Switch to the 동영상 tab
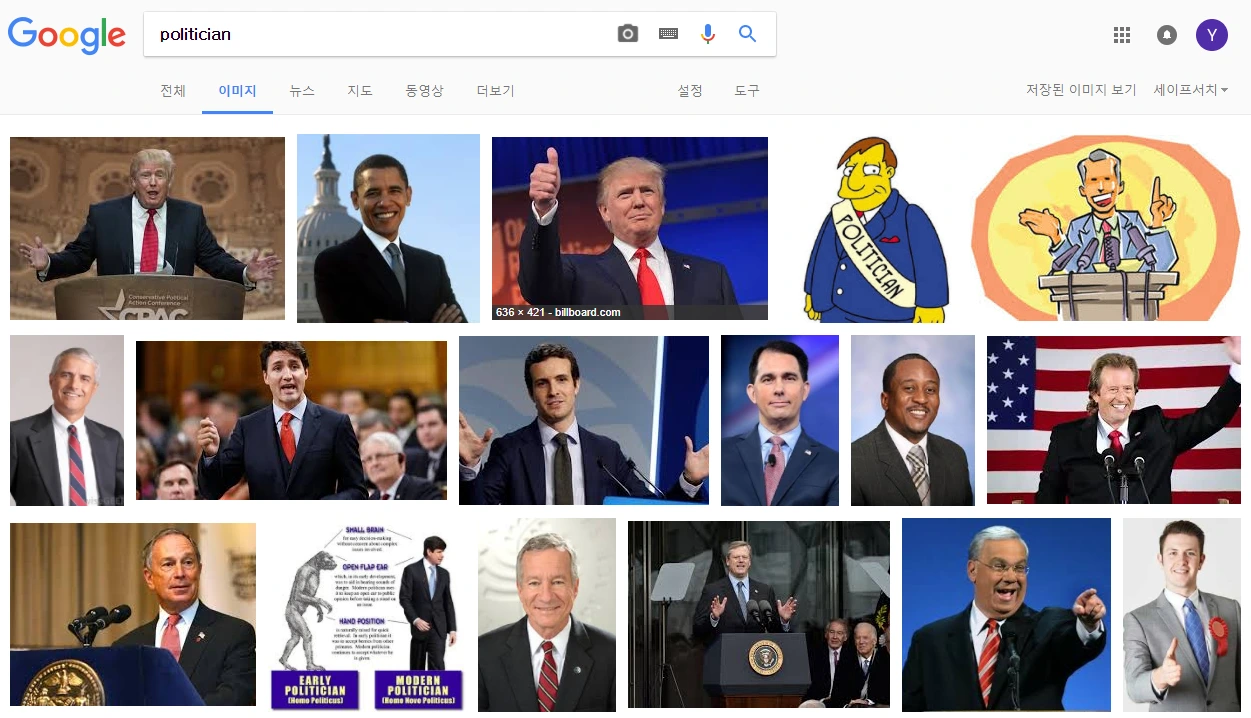The width and height of the screenshot is (1251, 718). 424,91
